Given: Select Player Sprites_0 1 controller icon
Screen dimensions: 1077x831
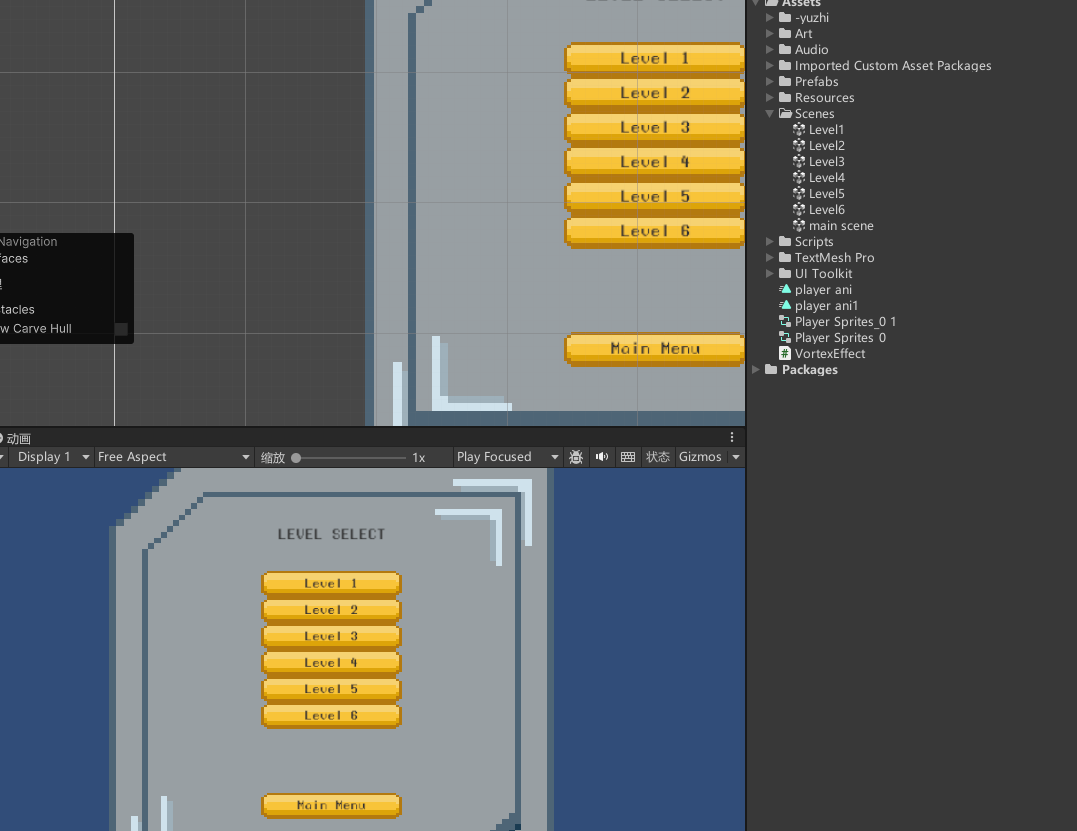Looking at the screenshot, I should click(785, 321).
